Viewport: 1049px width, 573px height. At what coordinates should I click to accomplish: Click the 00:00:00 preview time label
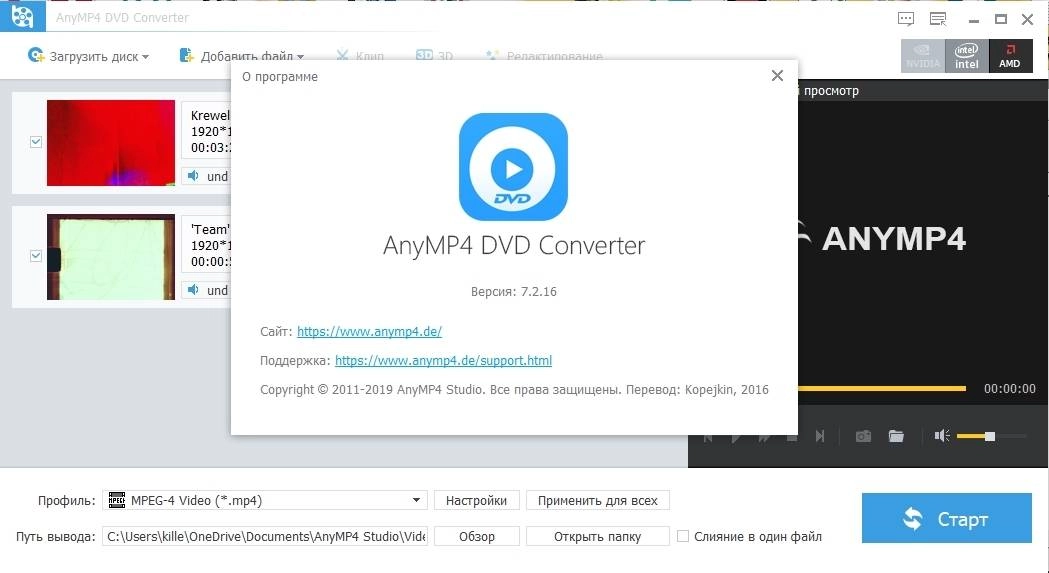click(1010, 389)
